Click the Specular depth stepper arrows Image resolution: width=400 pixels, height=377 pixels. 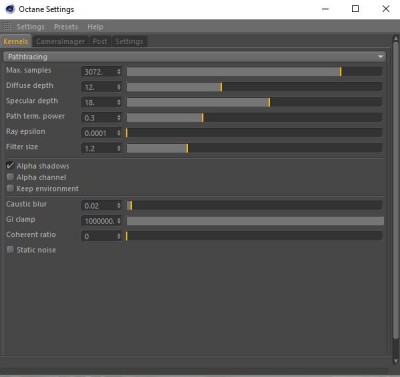coord(119,102)
